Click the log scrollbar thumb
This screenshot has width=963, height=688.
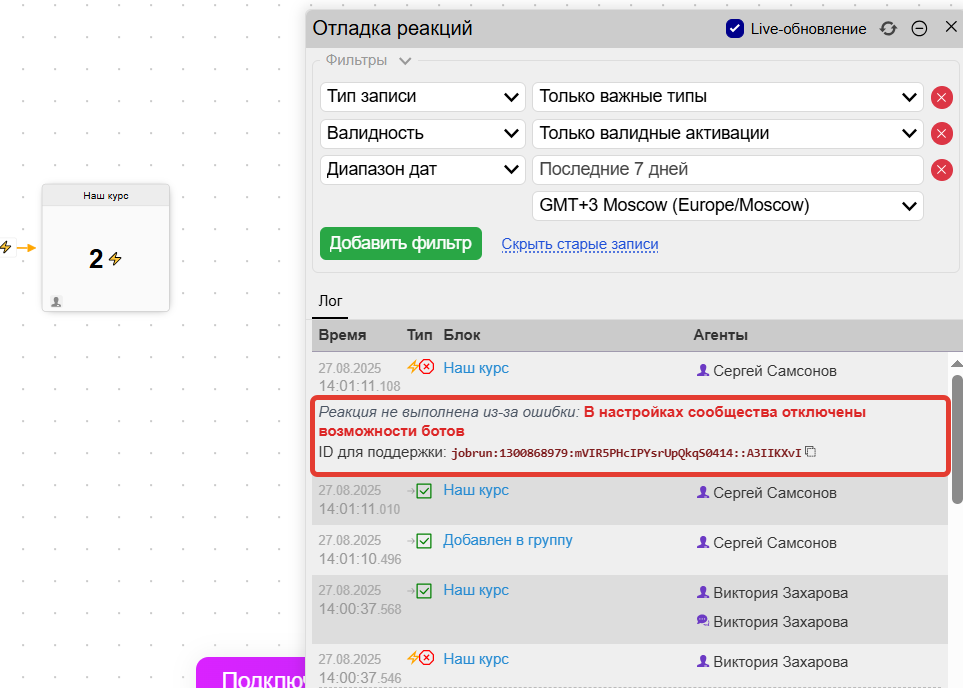(x=957, y=439)
